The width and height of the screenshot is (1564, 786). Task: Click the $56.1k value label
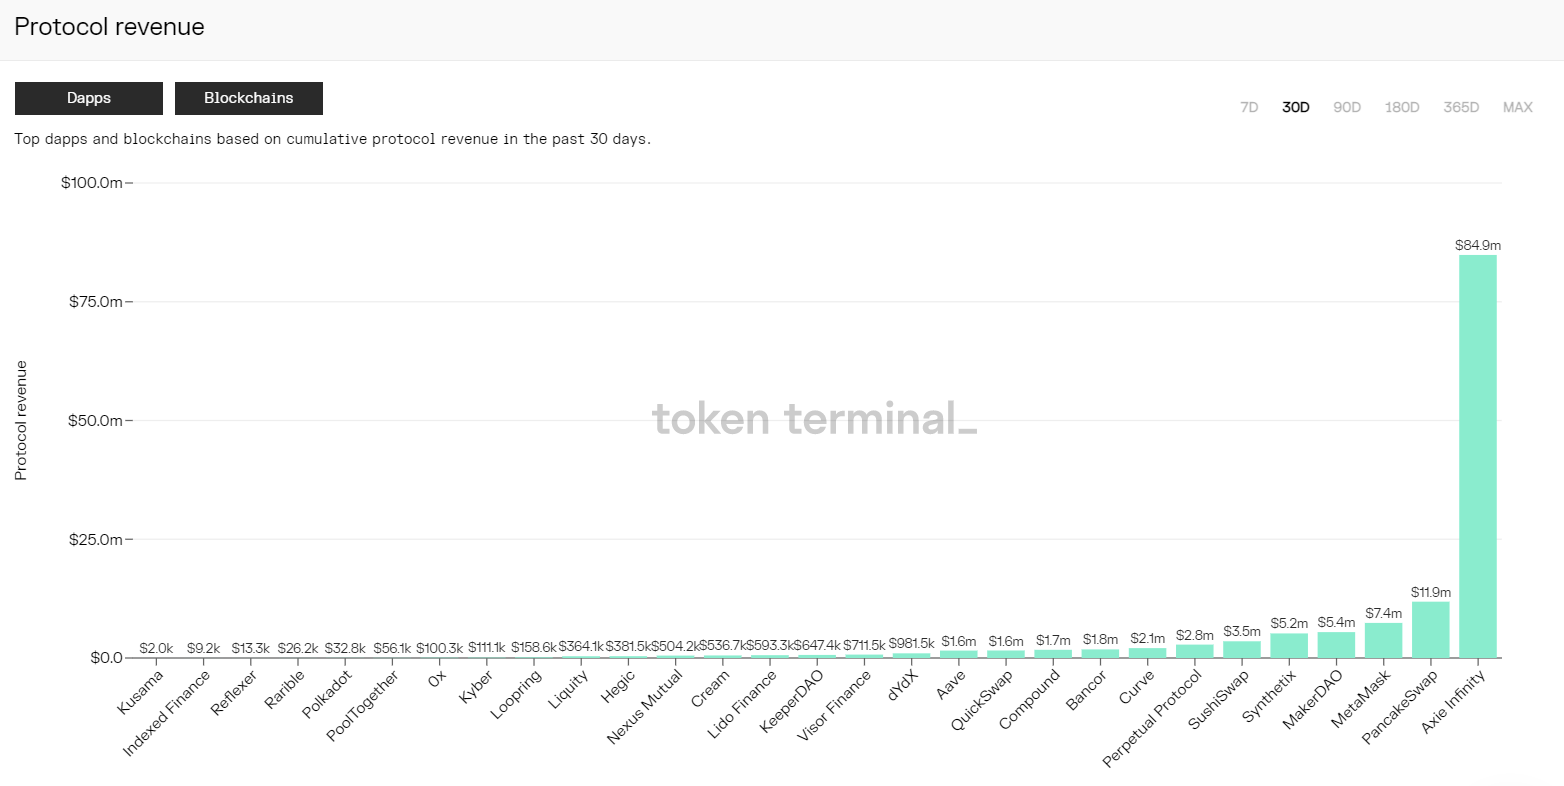[392, 648]
